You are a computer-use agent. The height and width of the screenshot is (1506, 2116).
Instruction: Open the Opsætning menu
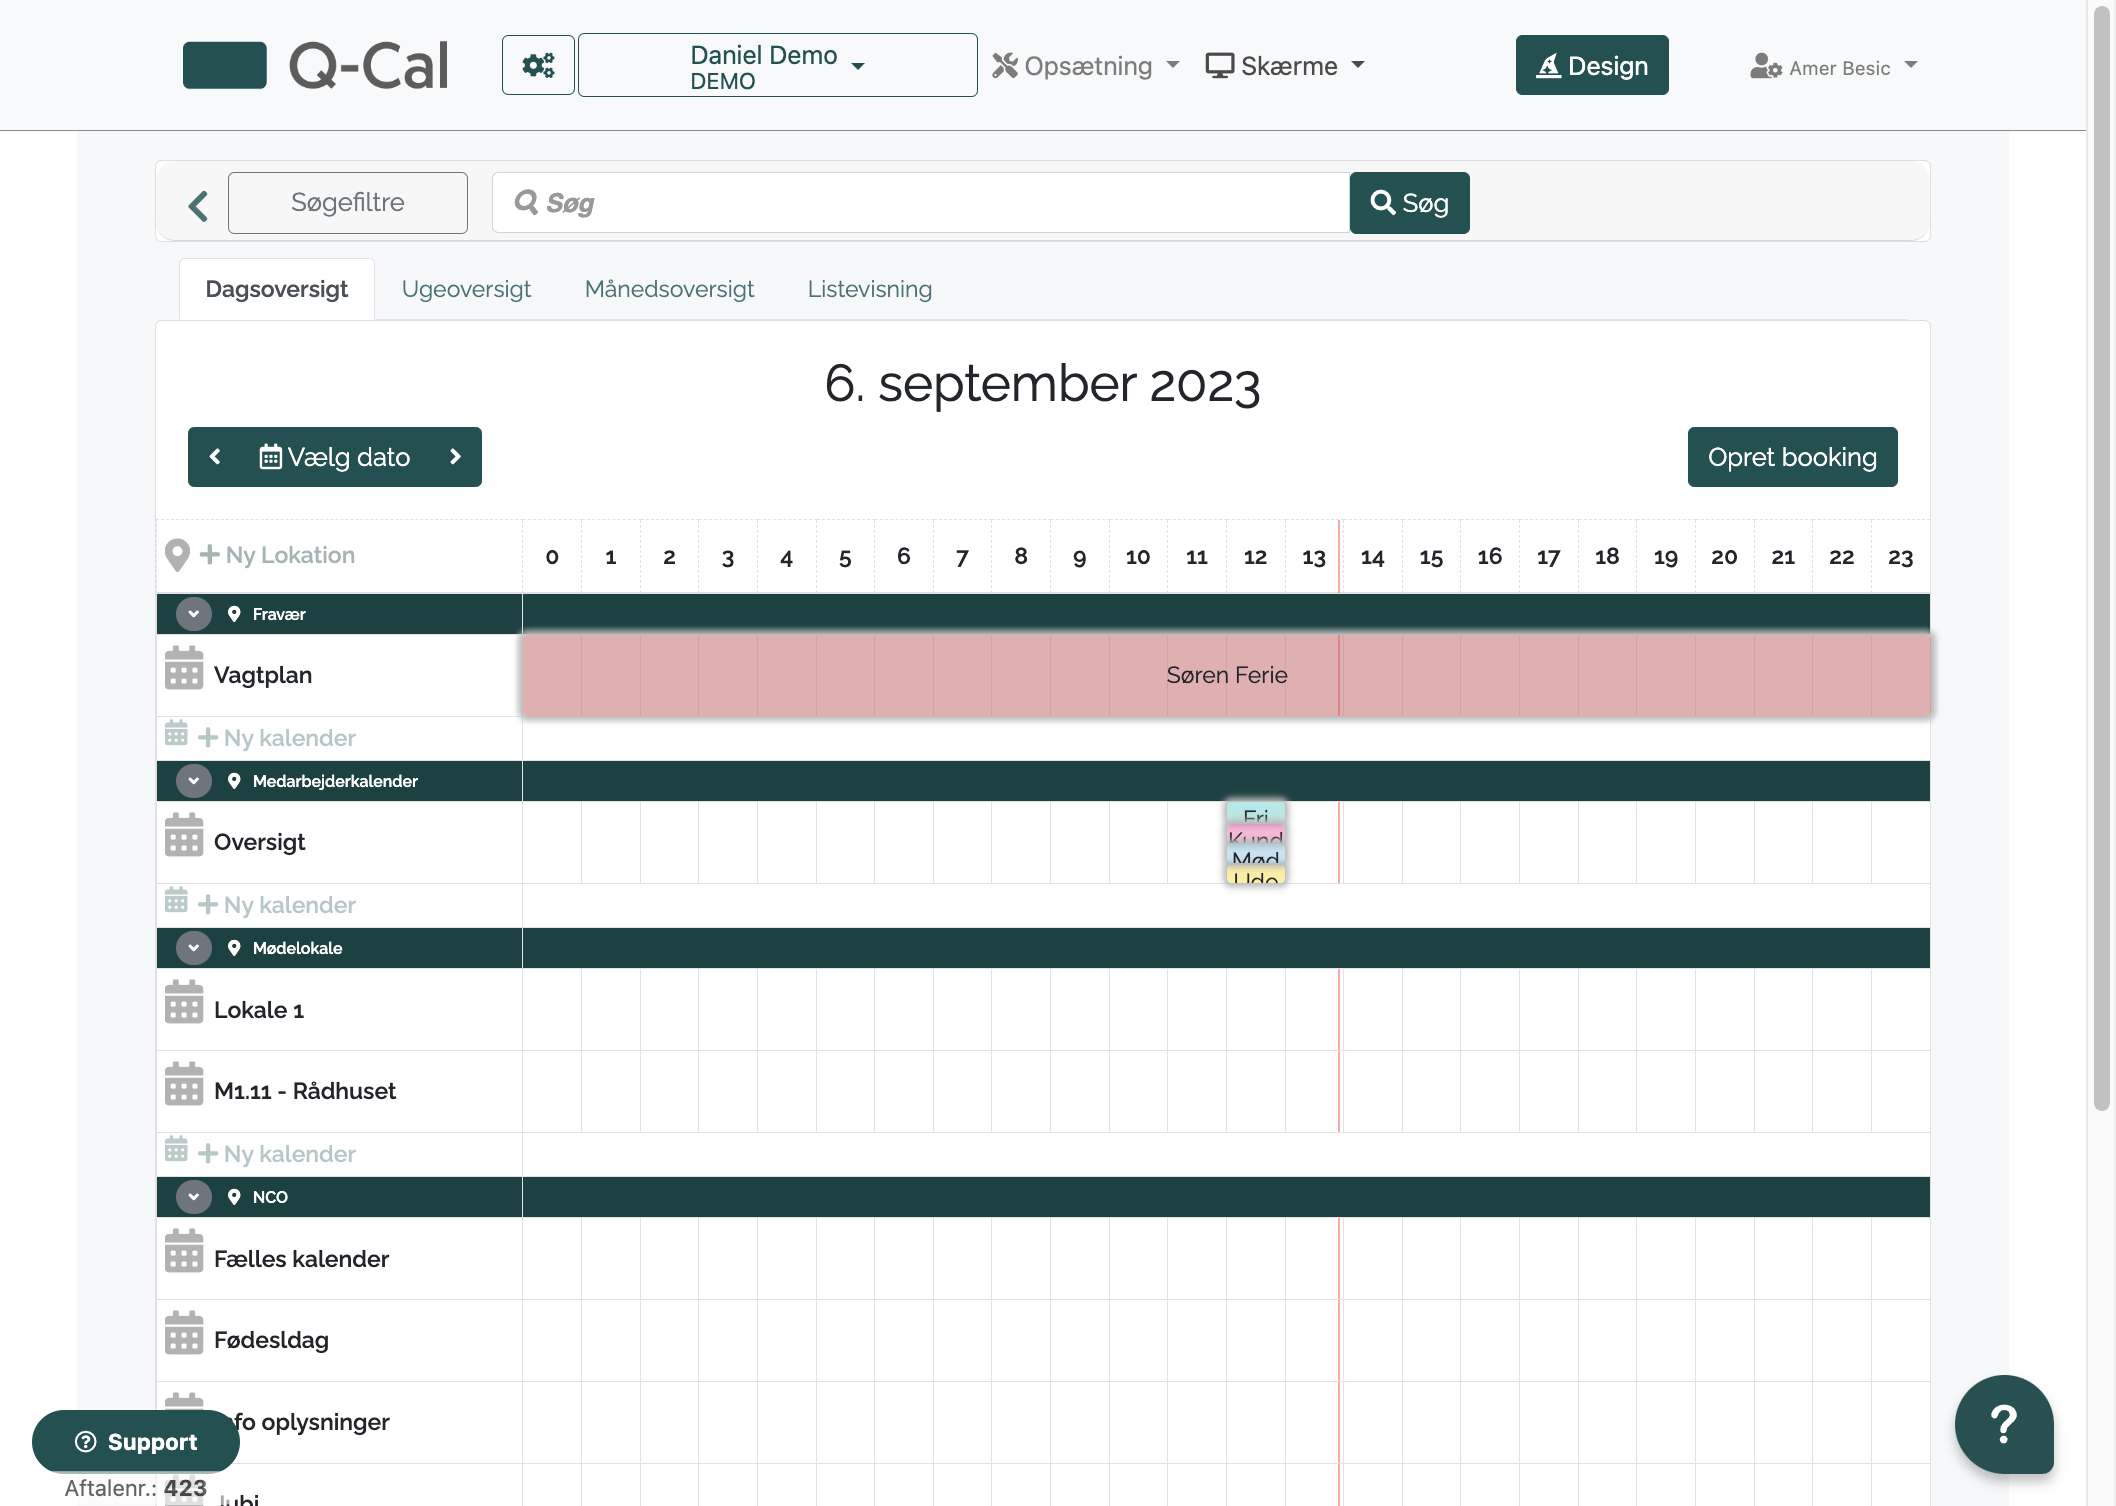click(1086, 66)
